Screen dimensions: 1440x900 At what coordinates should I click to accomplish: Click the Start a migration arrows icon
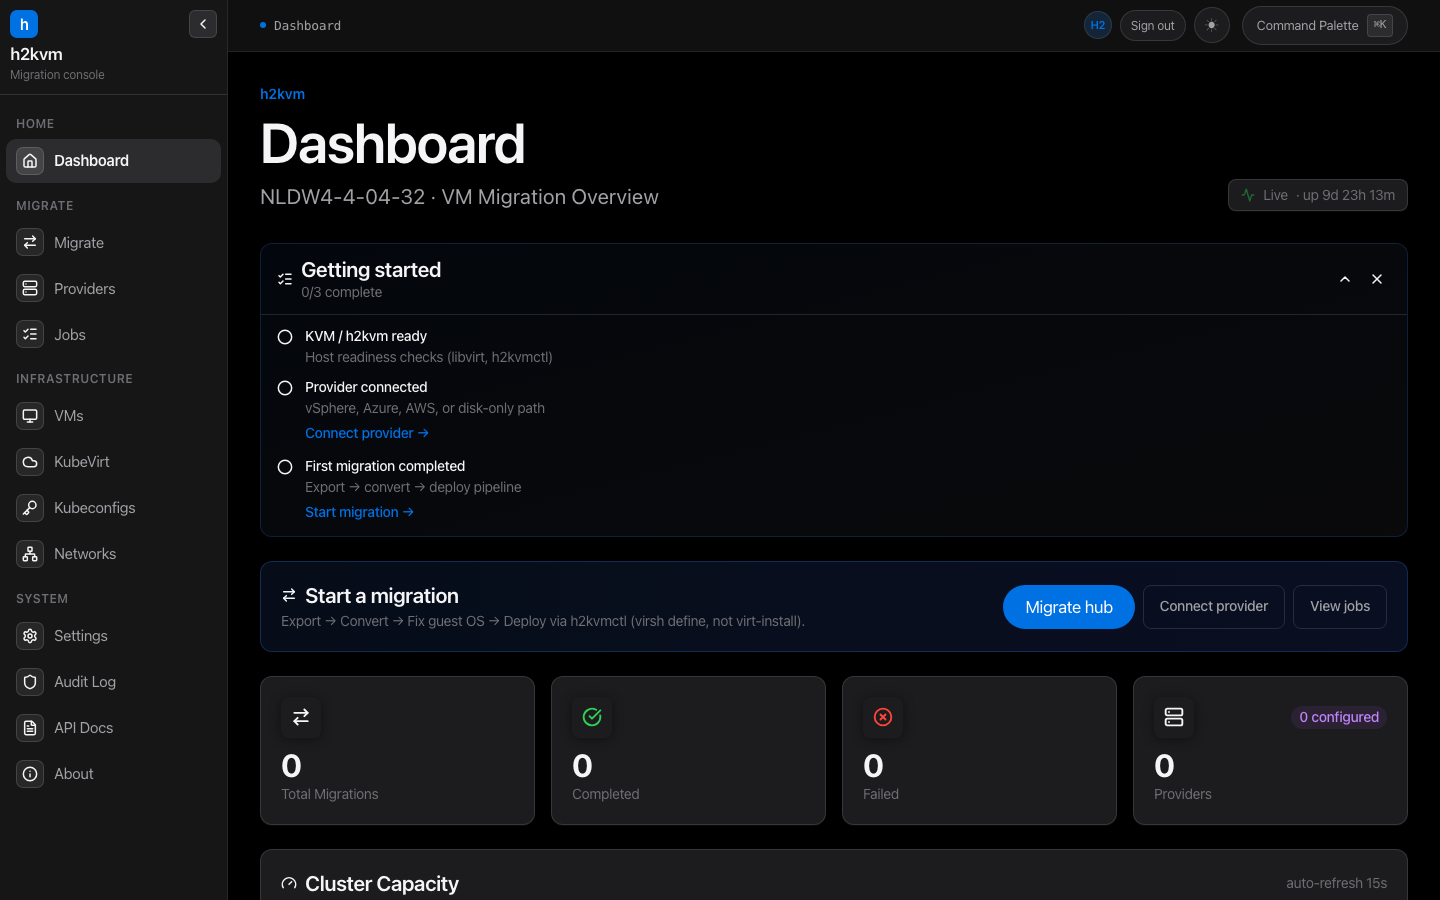coord(289,595)
